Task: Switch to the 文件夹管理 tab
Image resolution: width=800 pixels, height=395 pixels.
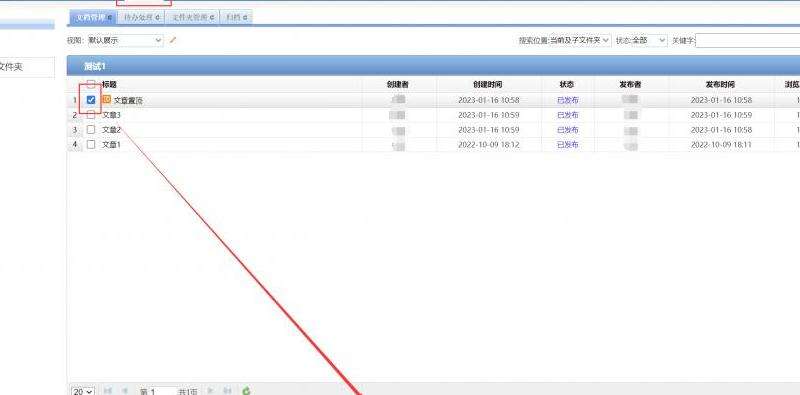Action: click(x=192, y=17)
